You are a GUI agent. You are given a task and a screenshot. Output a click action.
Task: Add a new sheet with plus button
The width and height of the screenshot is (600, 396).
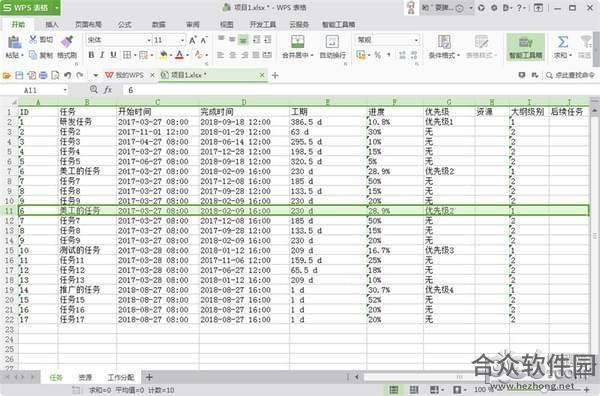click(x=149, y=377)
